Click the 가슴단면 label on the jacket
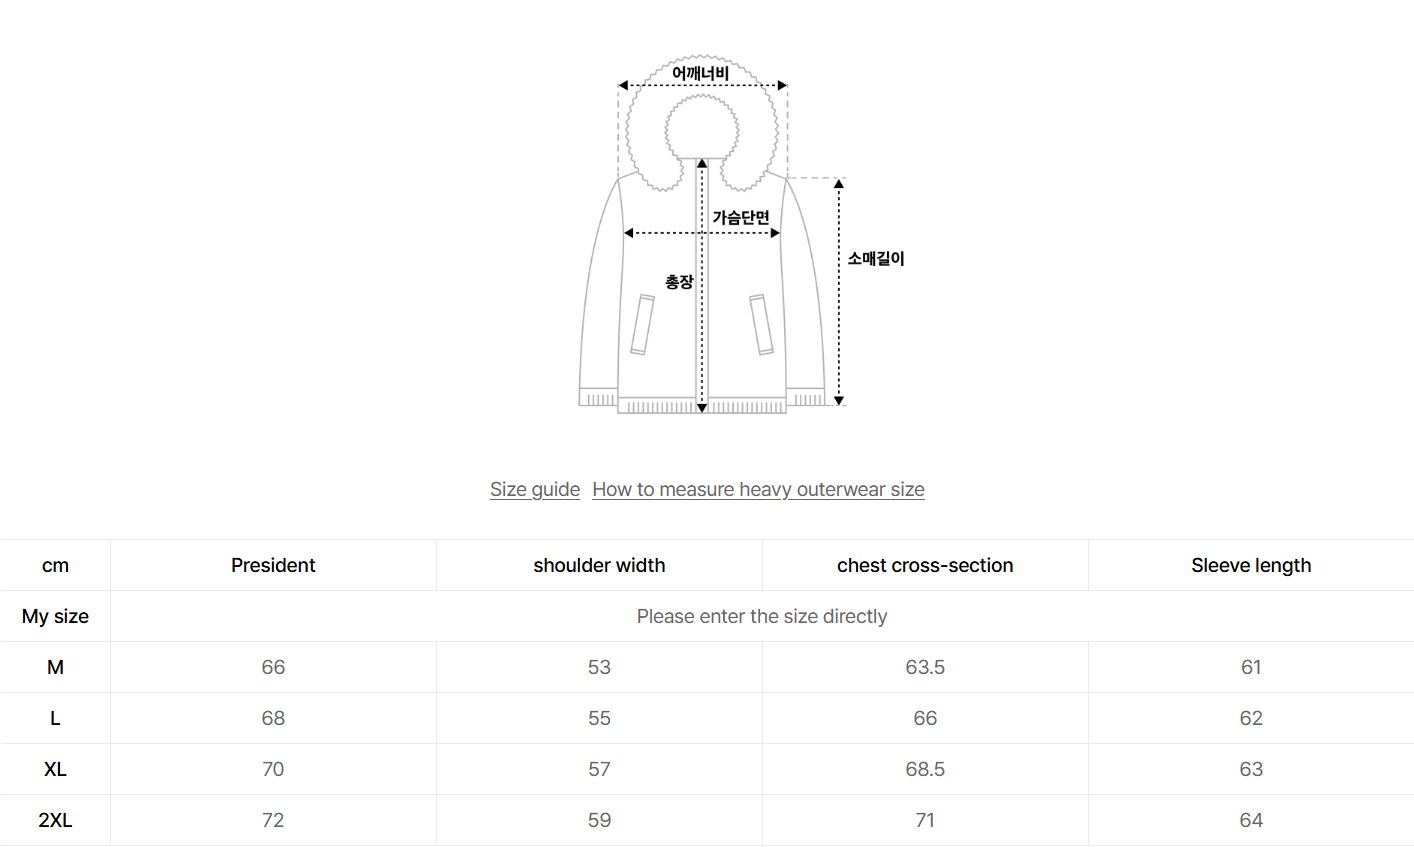Screen dimensions: 1414x847 pos(741,217)
